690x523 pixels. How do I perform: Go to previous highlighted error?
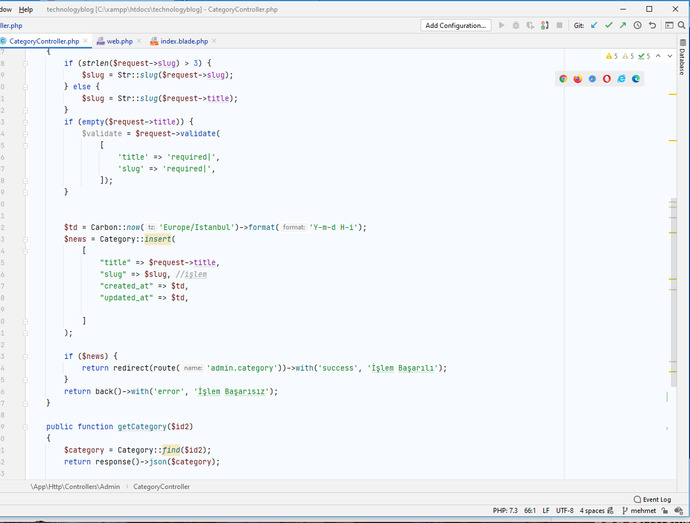658,56
